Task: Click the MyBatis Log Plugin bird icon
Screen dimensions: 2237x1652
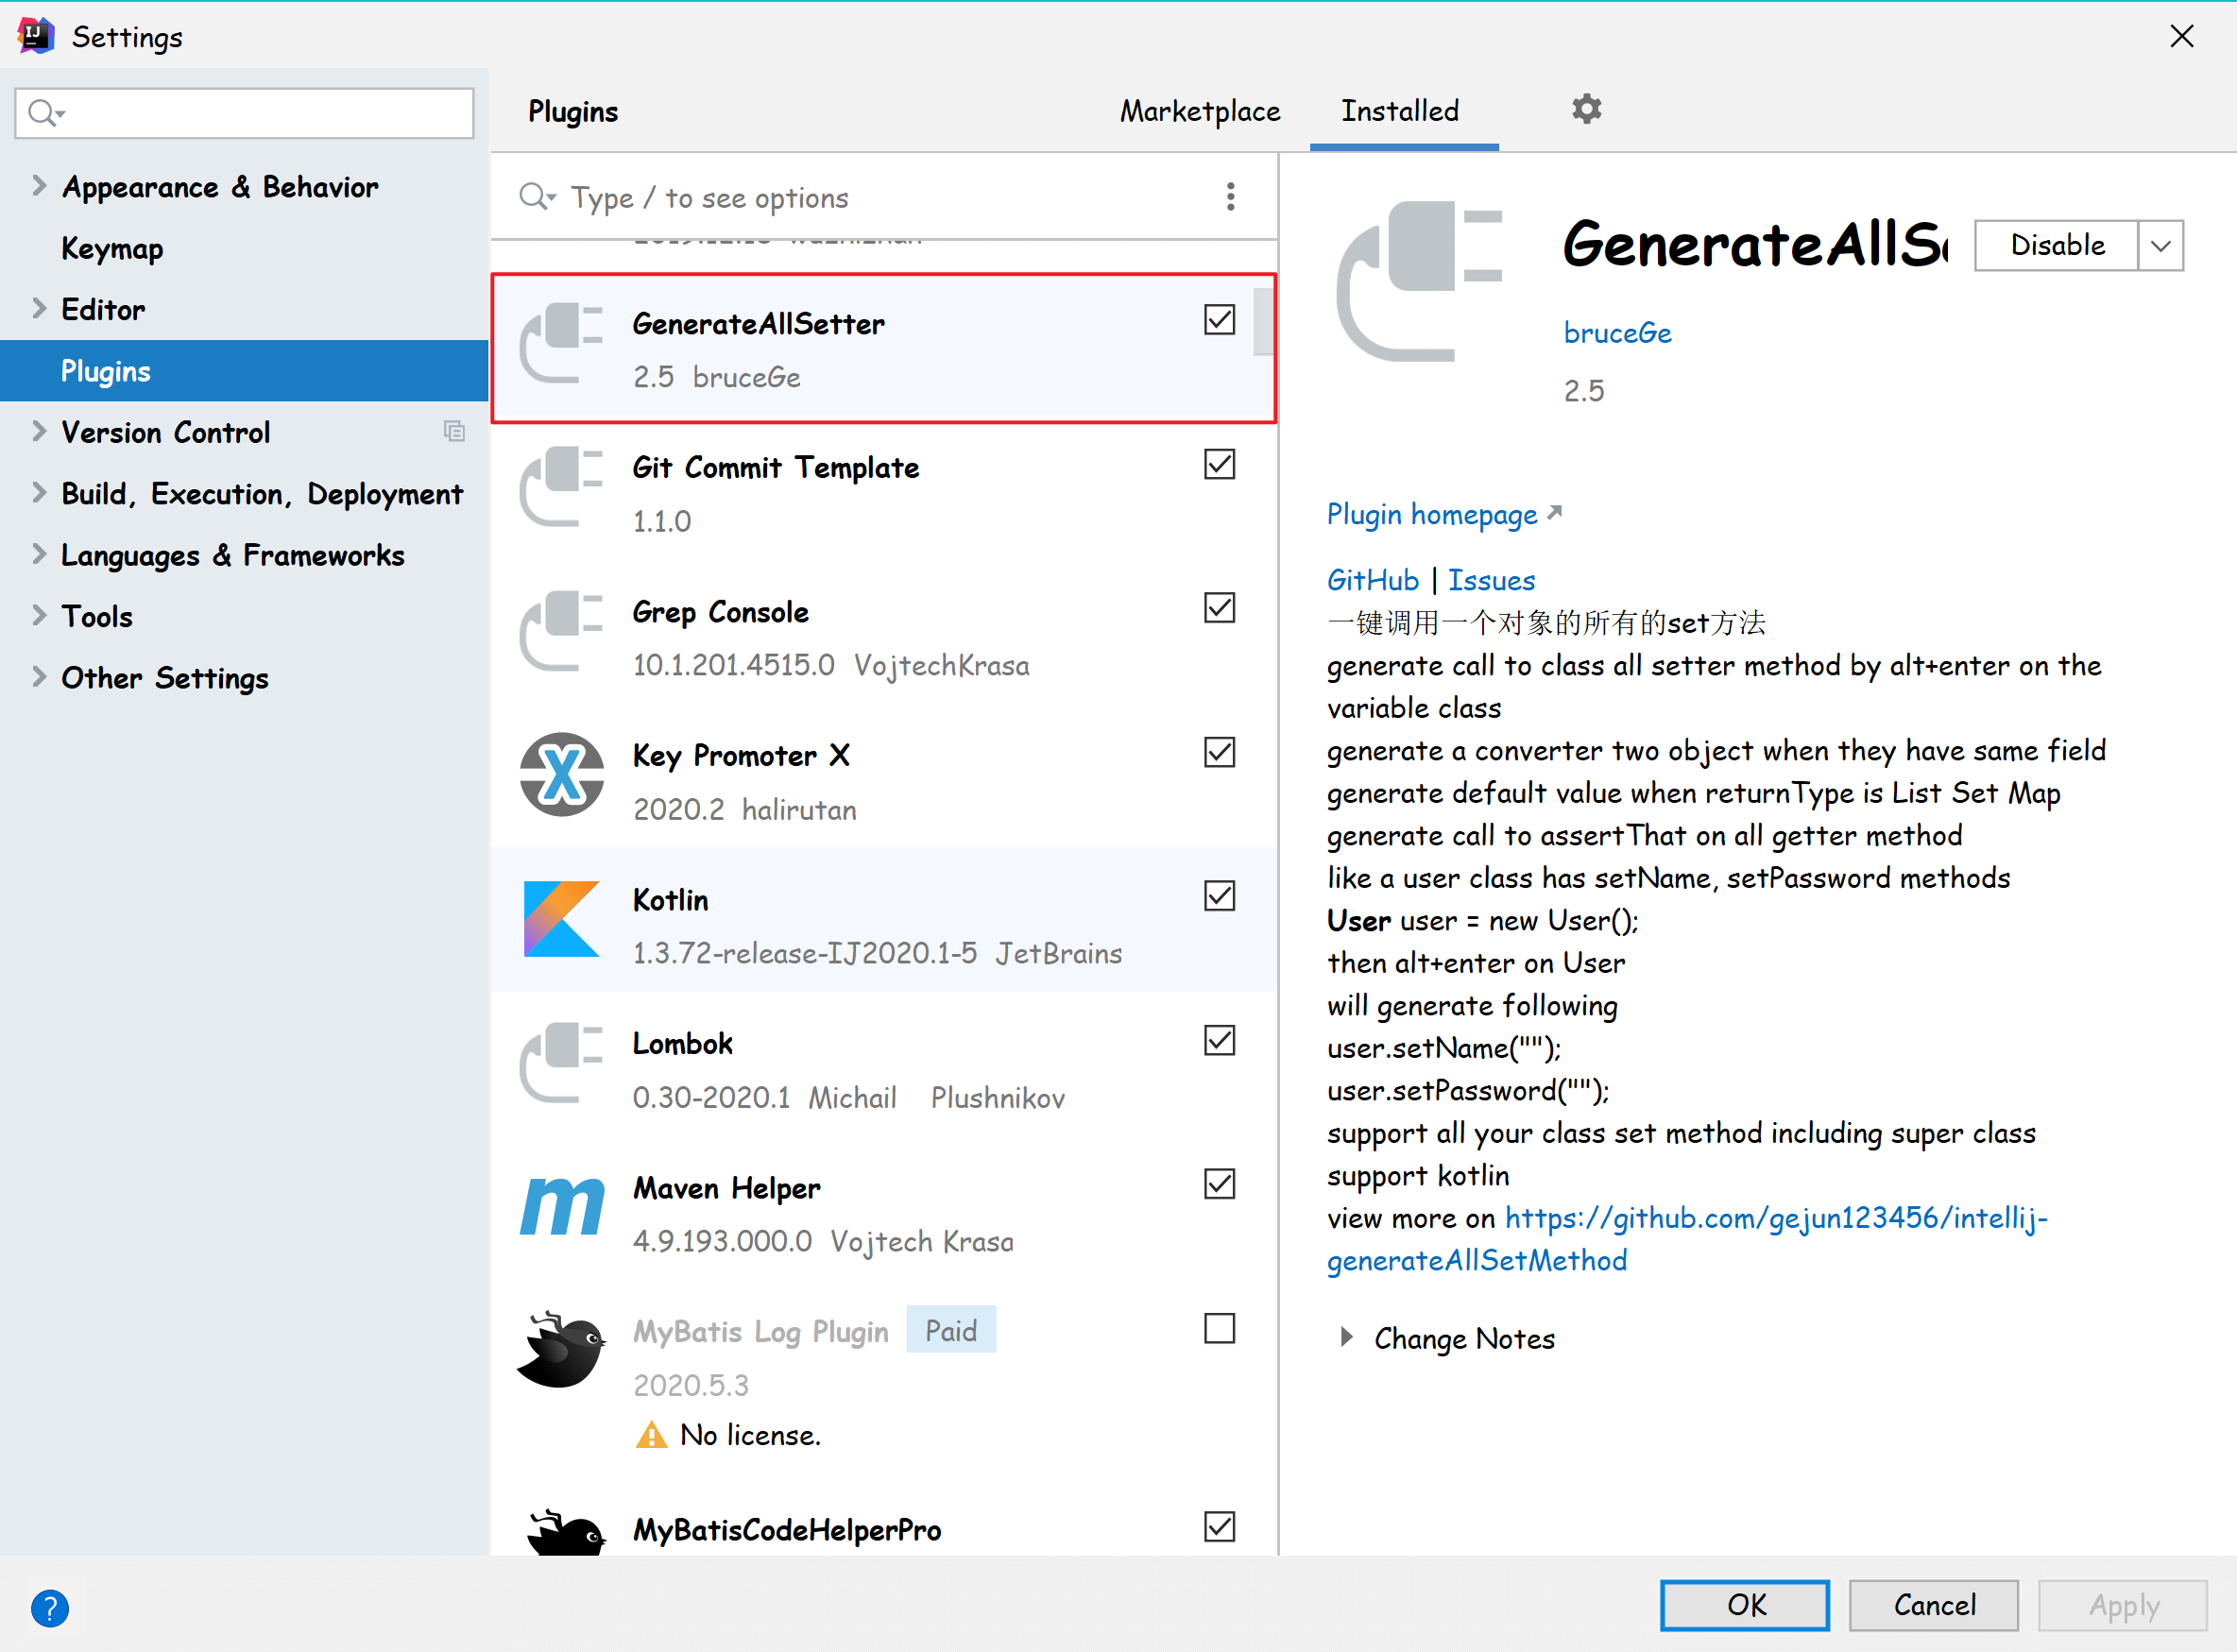Action: pos(562,1351)
